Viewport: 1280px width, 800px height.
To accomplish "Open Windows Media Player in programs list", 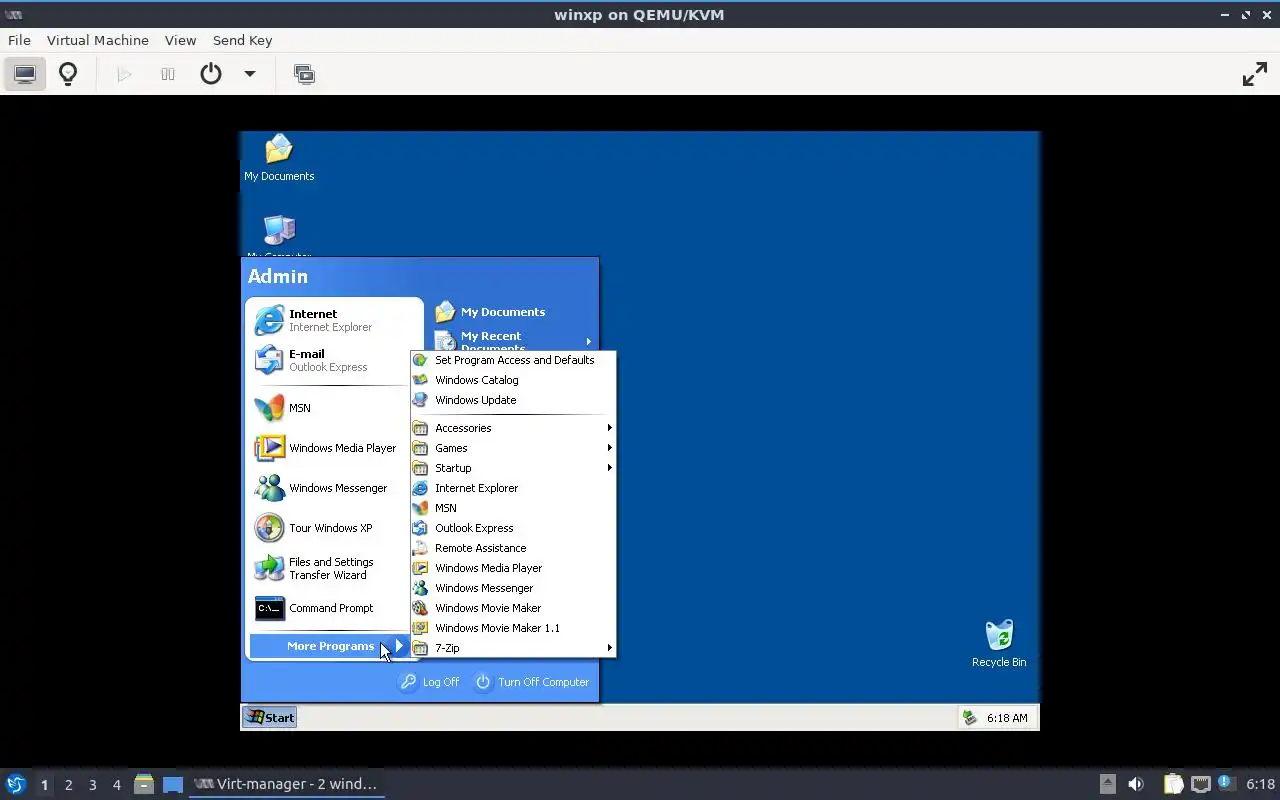I will point(513,568).
